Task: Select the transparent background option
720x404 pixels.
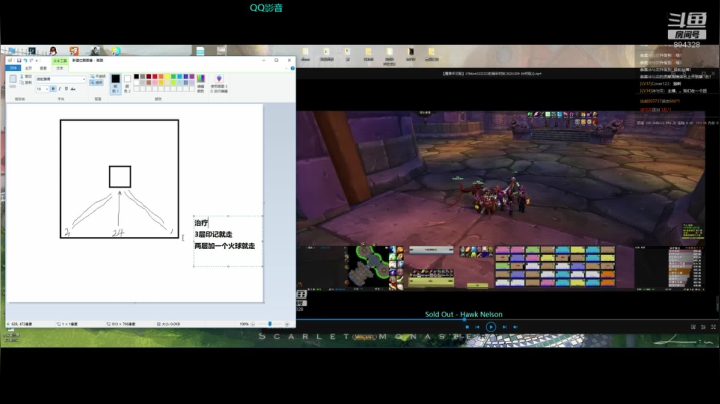Action: click(x=96, y=83)
